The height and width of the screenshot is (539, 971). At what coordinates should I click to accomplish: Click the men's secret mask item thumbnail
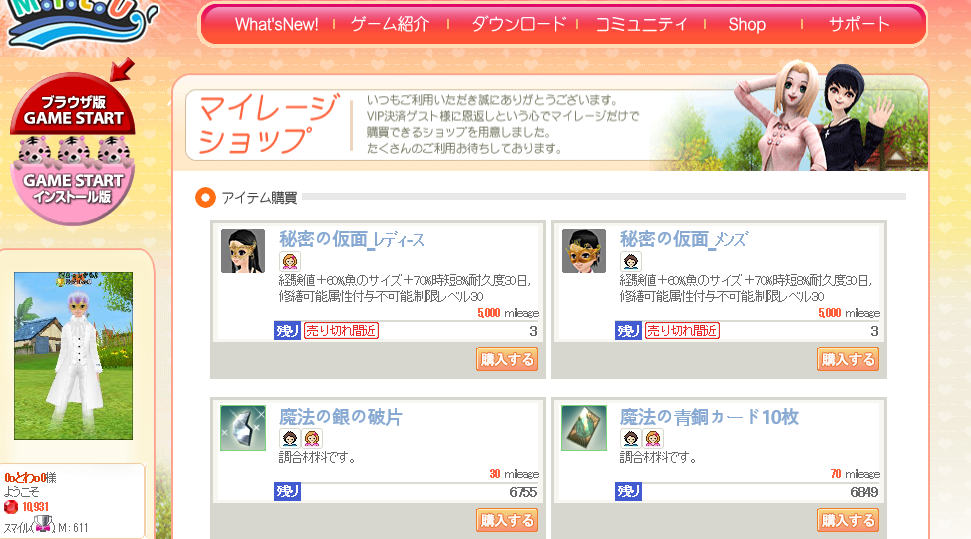point(583,251)
